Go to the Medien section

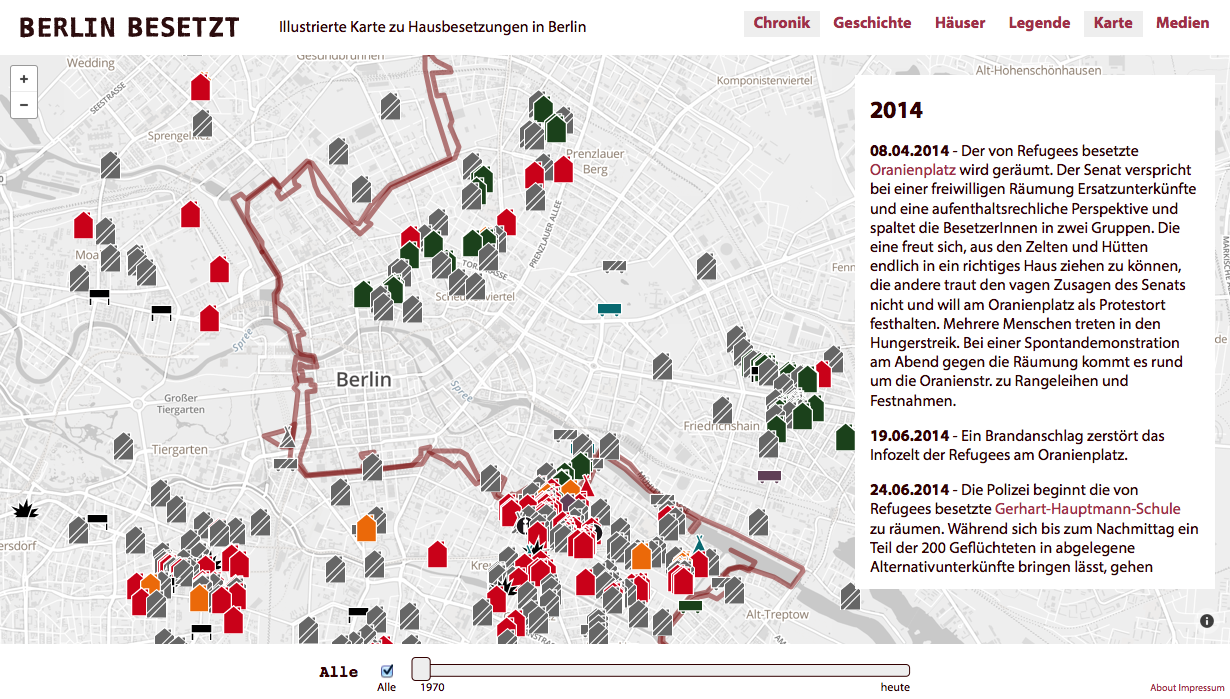click(x=1182, y=23)
